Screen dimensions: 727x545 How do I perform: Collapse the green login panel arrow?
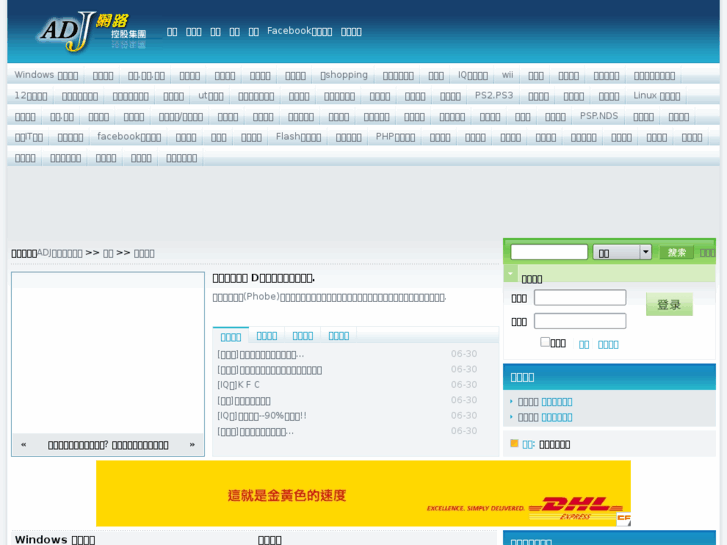(x=510, y=273)
